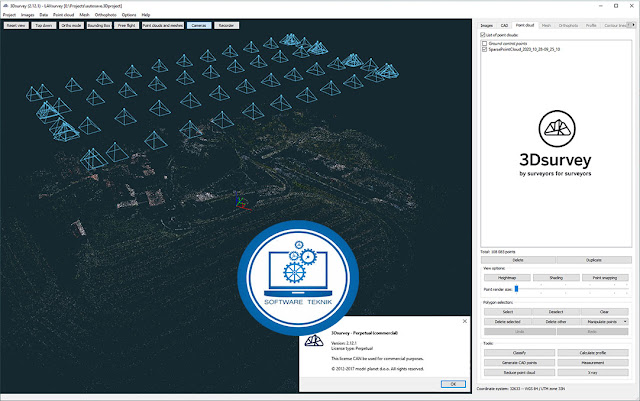640x401 pixels.
Task: Switch to the Mesh tab
Action: pyautogui.click(x=546, y=25)
